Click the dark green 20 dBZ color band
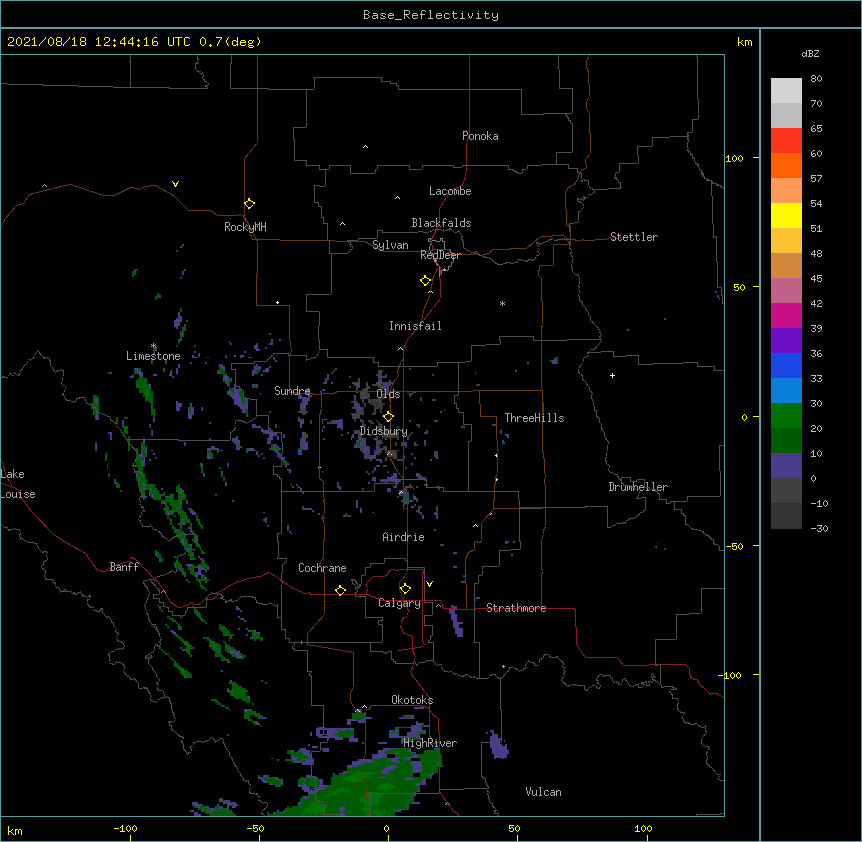 point(786,440)
